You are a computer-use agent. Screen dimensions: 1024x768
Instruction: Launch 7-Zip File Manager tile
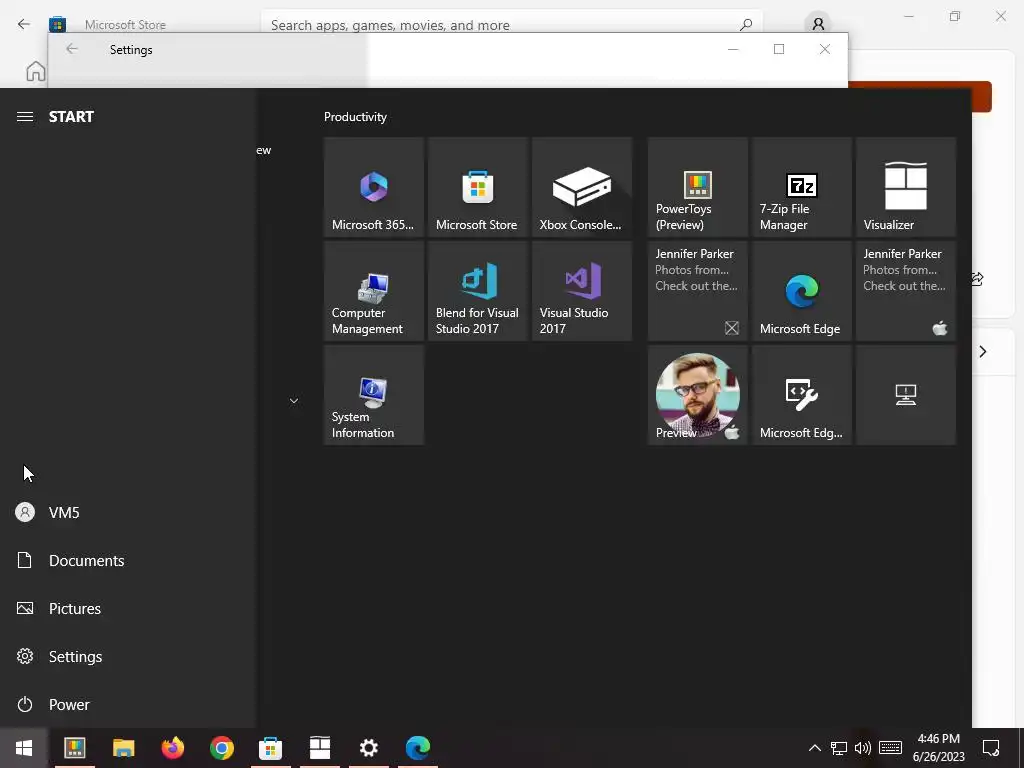coord(801,187)
